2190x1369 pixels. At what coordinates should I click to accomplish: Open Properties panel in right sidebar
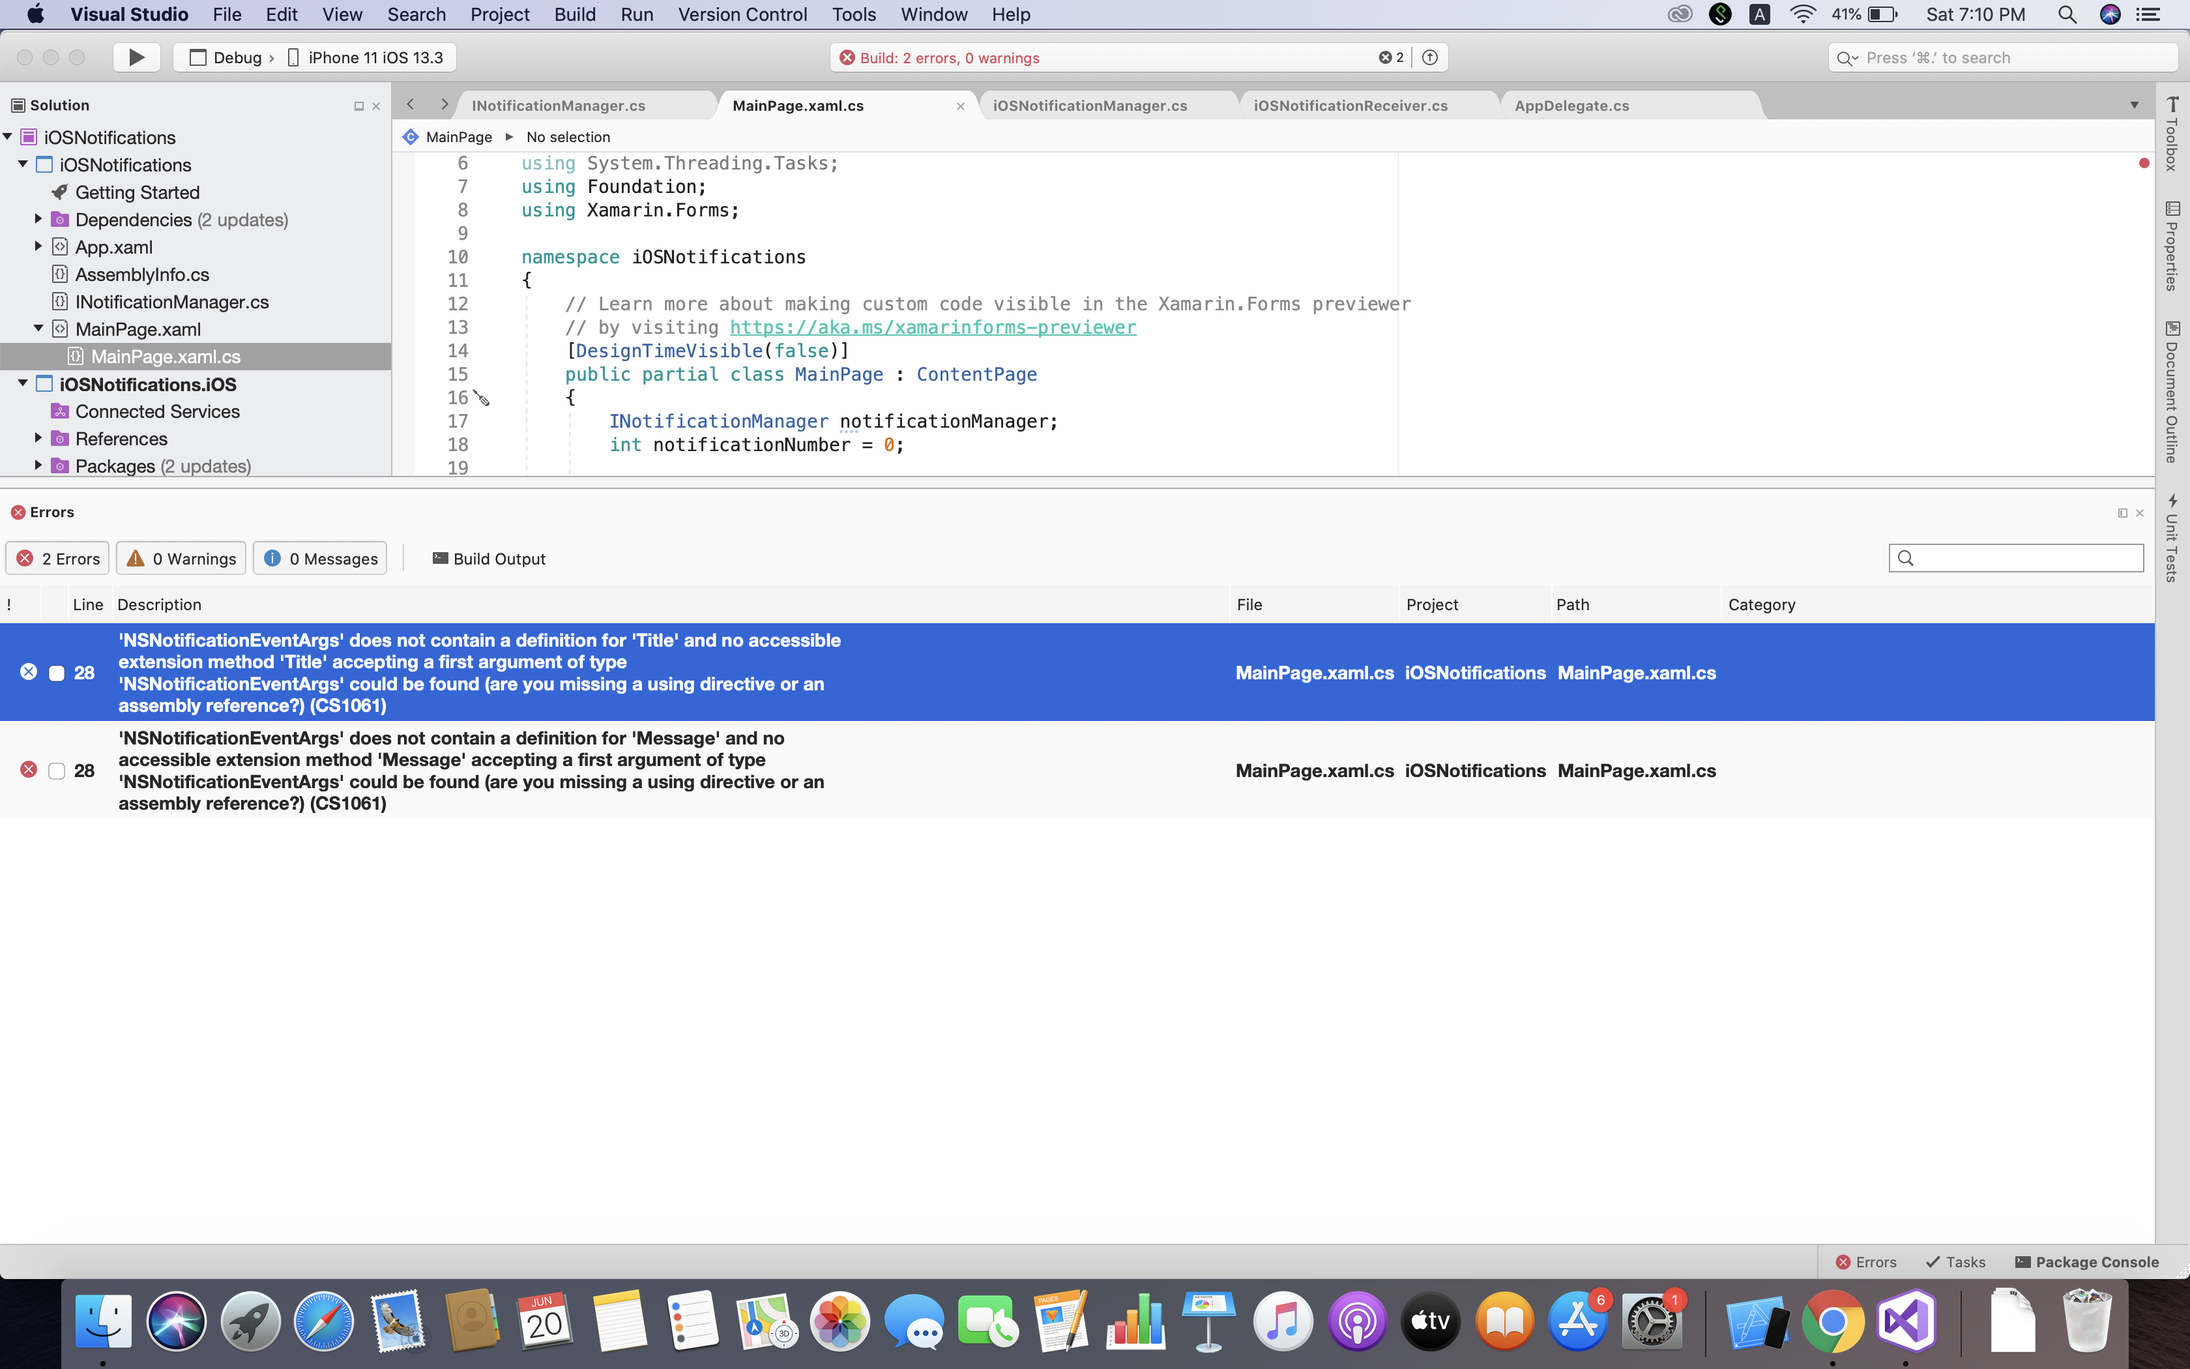[2172, 246]
